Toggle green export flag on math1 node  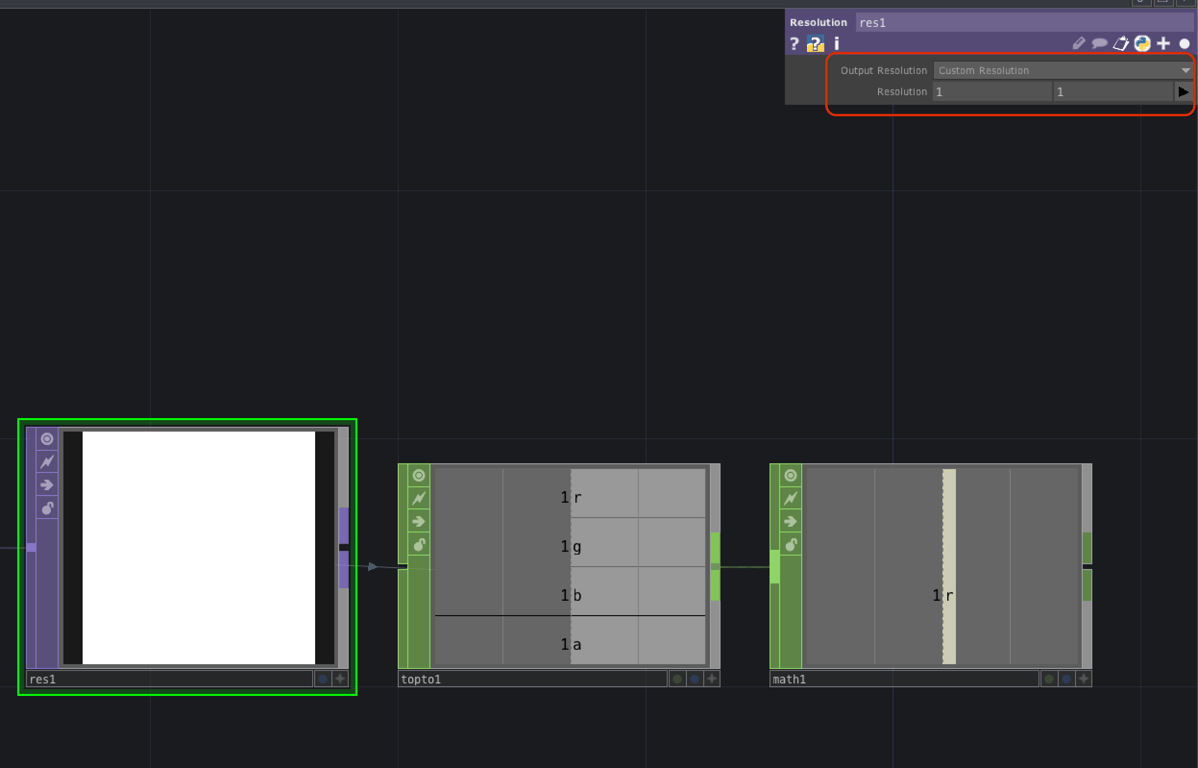click(x=1049, y=679)
